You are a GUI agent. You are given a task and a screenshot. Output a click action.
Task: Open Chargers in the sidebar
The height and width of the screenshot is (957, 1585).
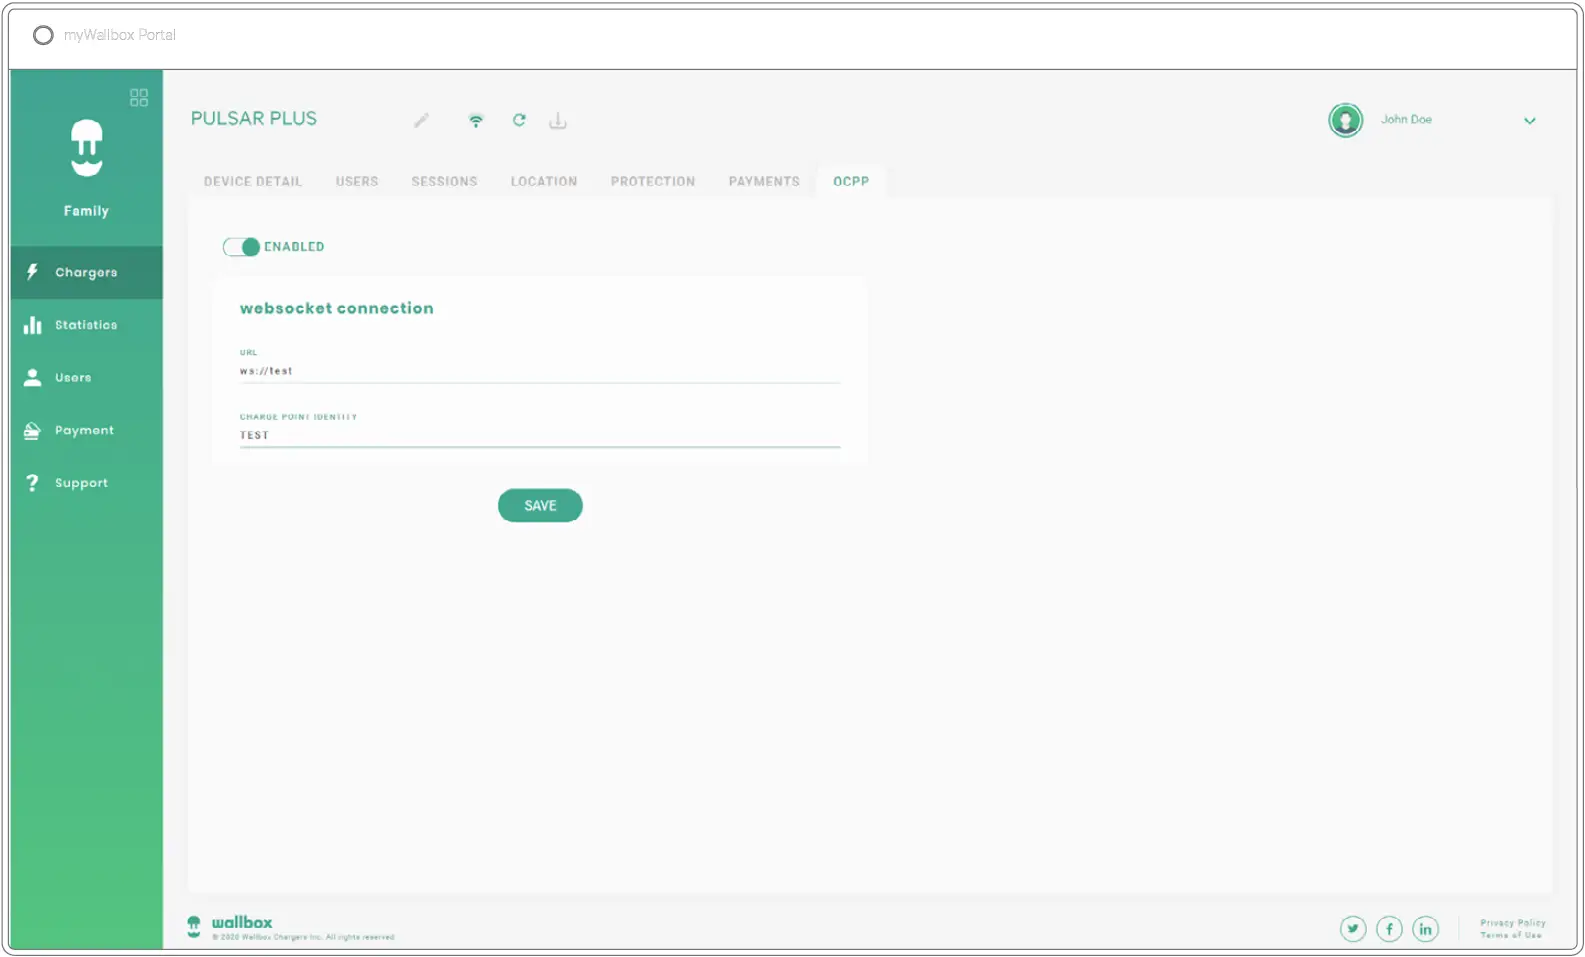click(x=87, y=272)
